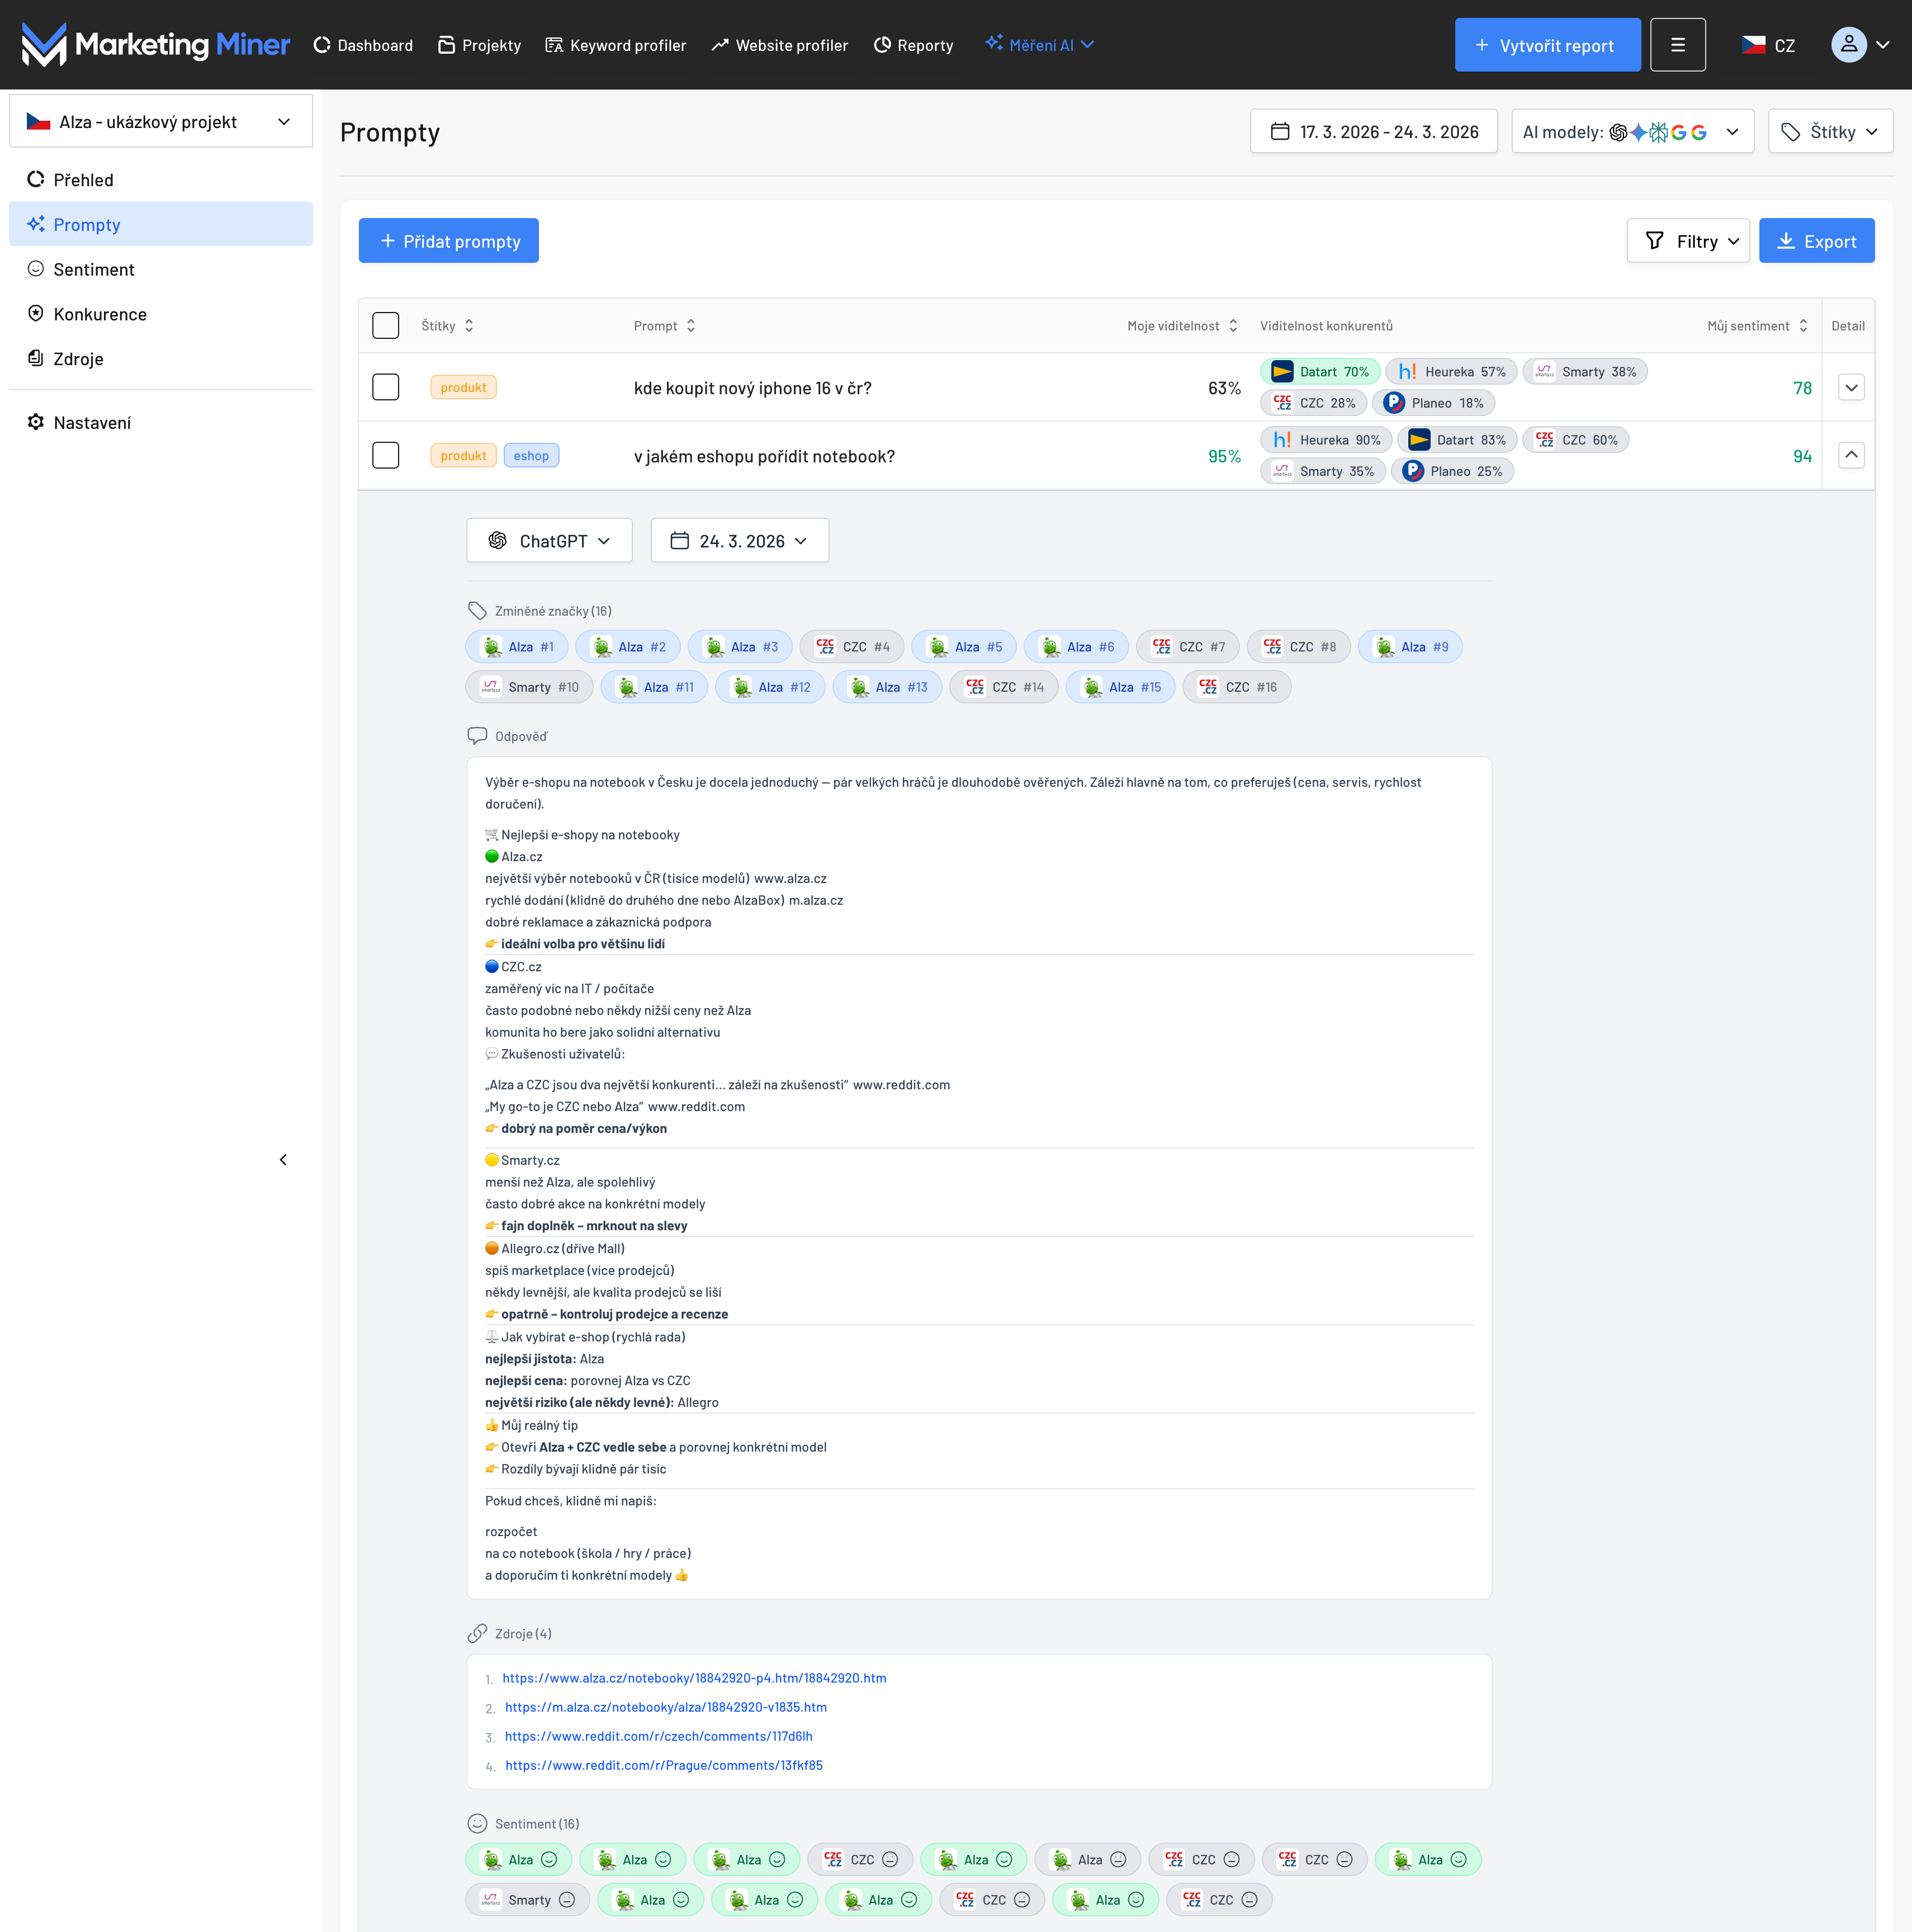This screenshot has height=1932, width=1912.
Task: Click the Přidat prompty button
Action: click(449, 241)
